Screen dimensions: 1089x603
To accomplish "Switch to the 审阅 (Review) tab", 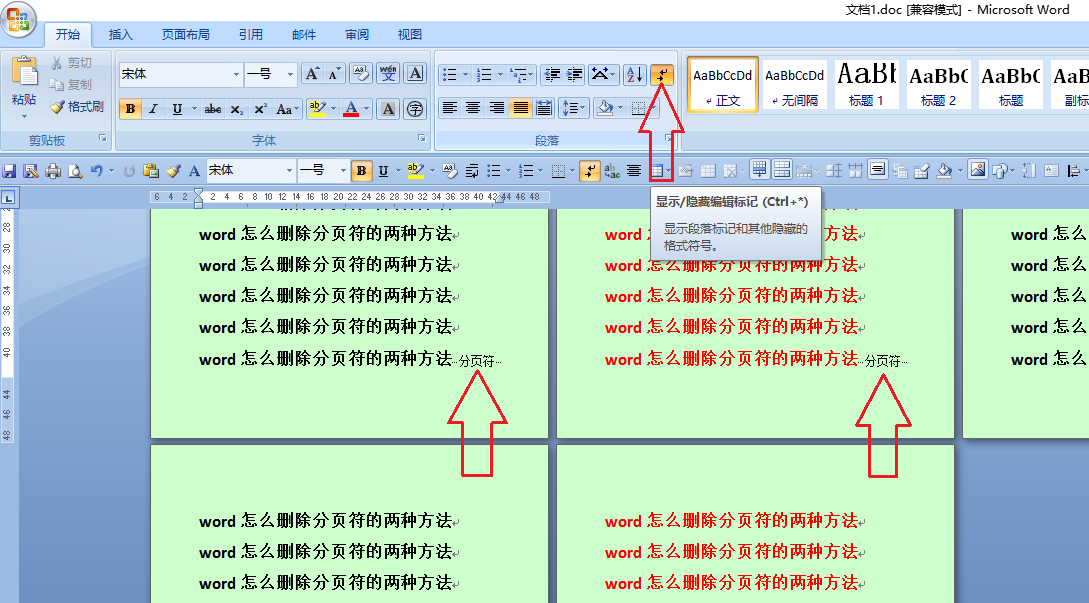I will point(356,34).
